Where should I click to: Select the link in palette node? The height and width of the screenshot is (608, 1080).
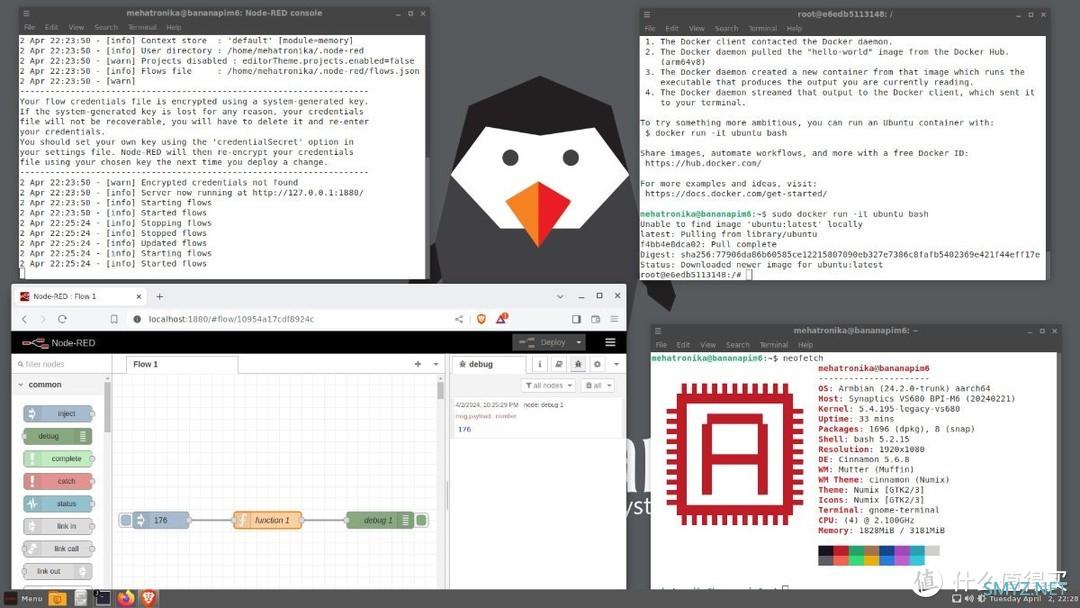pyautogui.click(x=59, y=526)
